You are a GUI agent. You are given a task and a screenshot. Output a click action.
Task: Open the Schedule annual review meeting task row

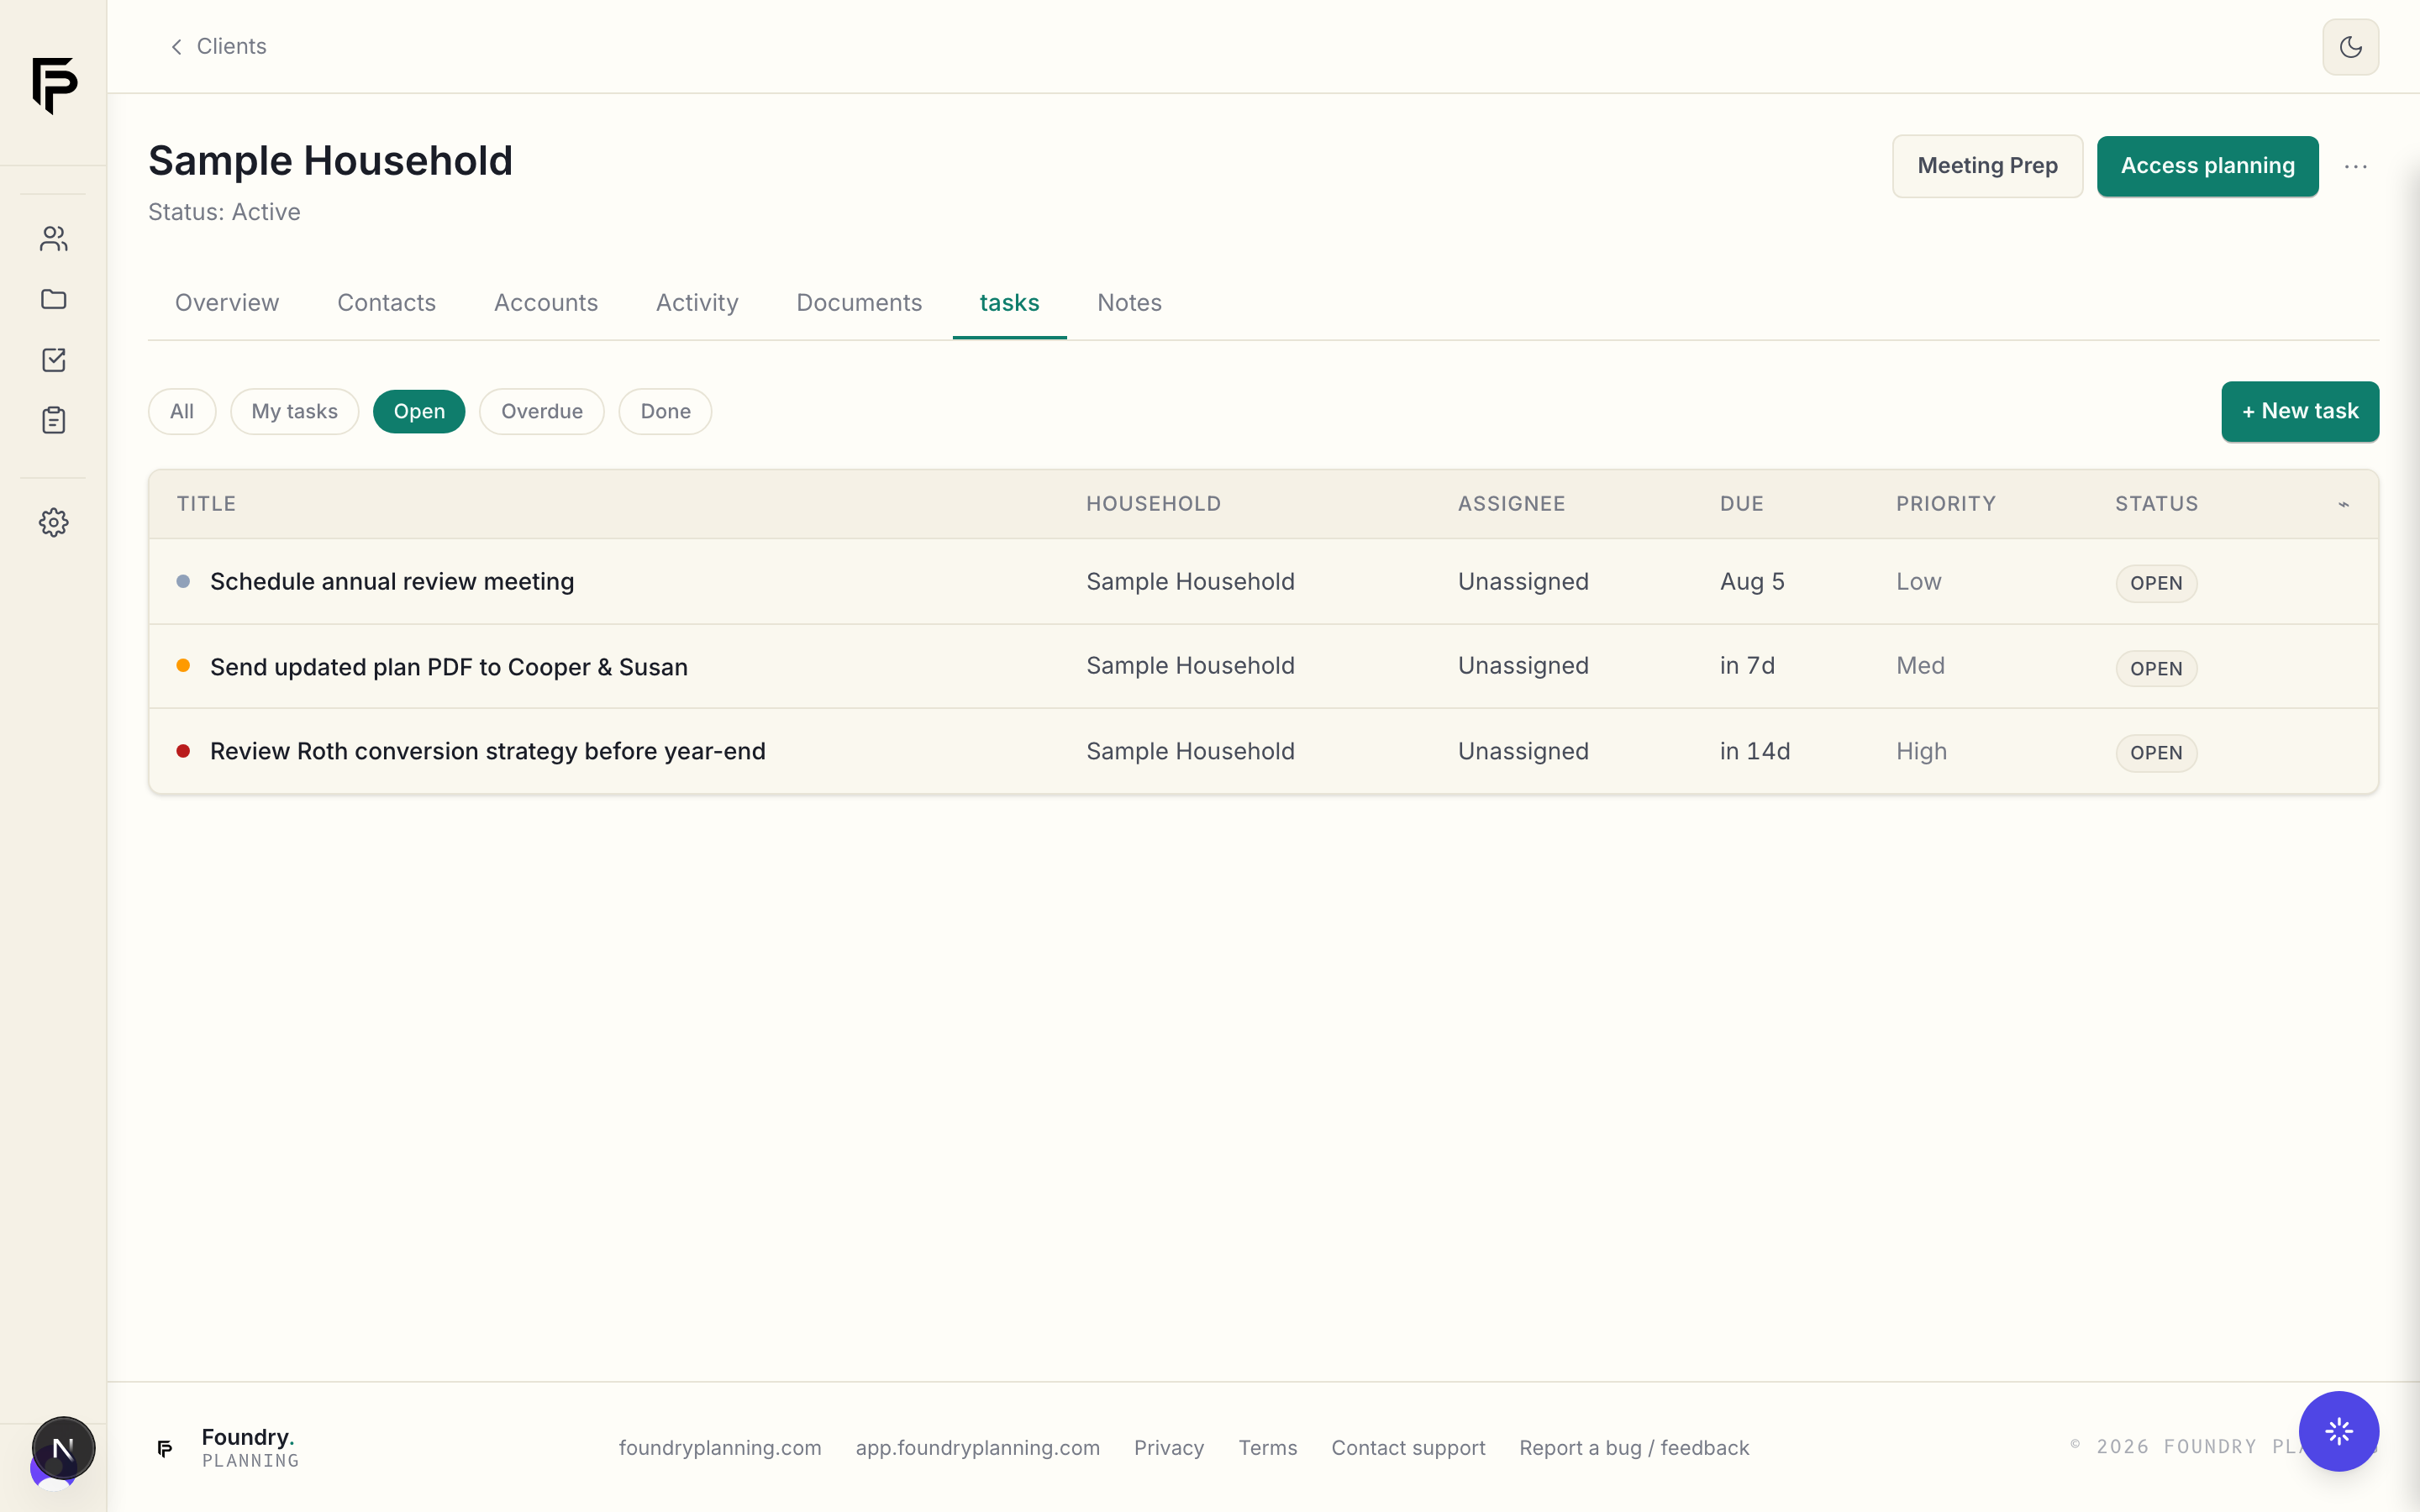tap(1263, 582)
